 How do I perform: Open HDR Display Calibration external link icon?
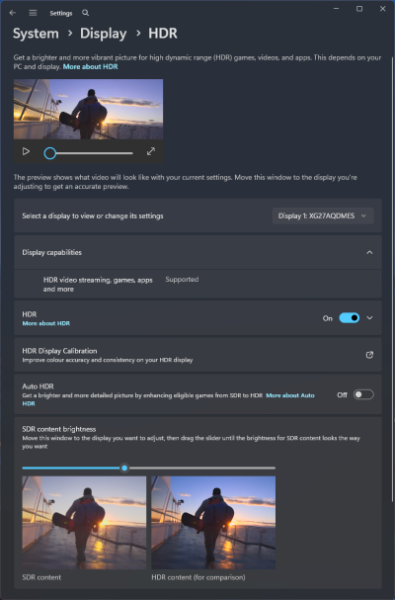[x=369, y=355]
